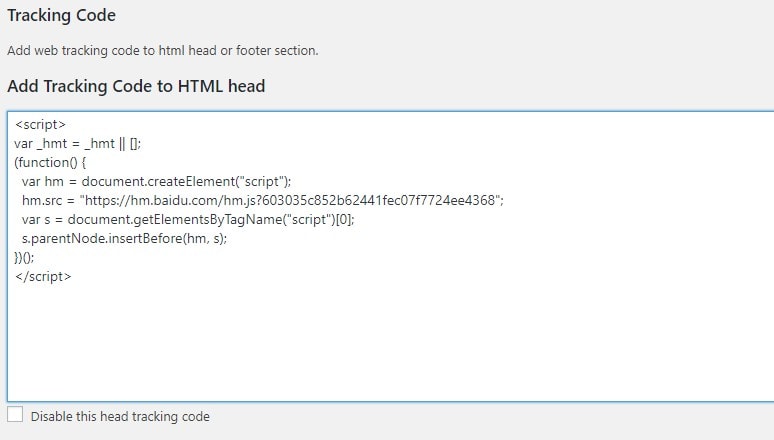Click the "Add web tracking code" description text
Image resolution: width=774 pixels, height=440 pixels.
(x=162, y=50)
